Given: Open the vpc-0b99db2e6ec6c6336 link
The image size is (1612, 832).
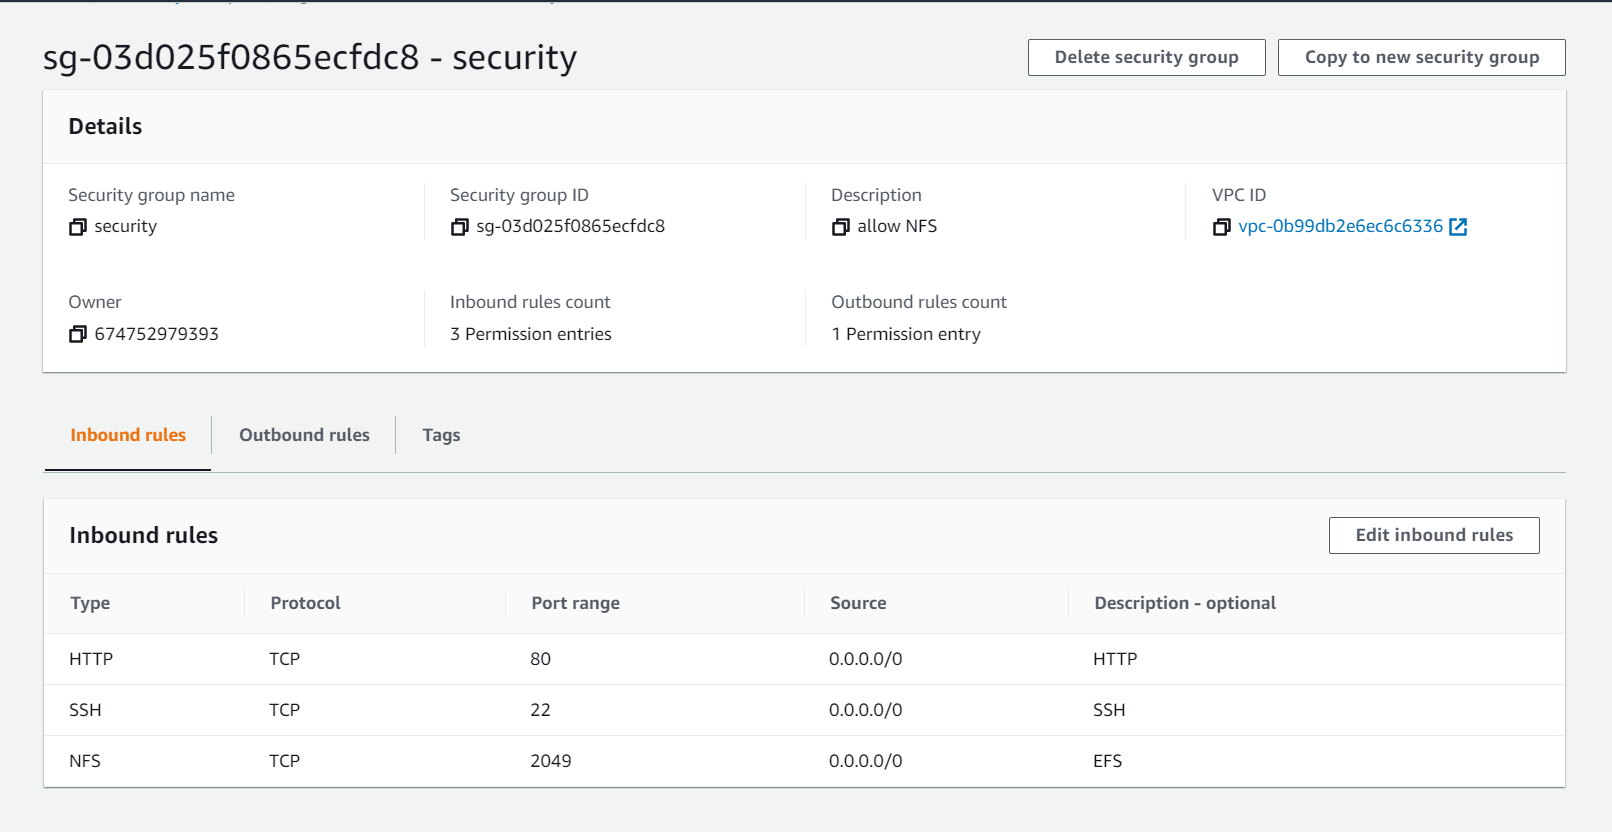Looking at the screenshot, I should (x=1340, y=227).
